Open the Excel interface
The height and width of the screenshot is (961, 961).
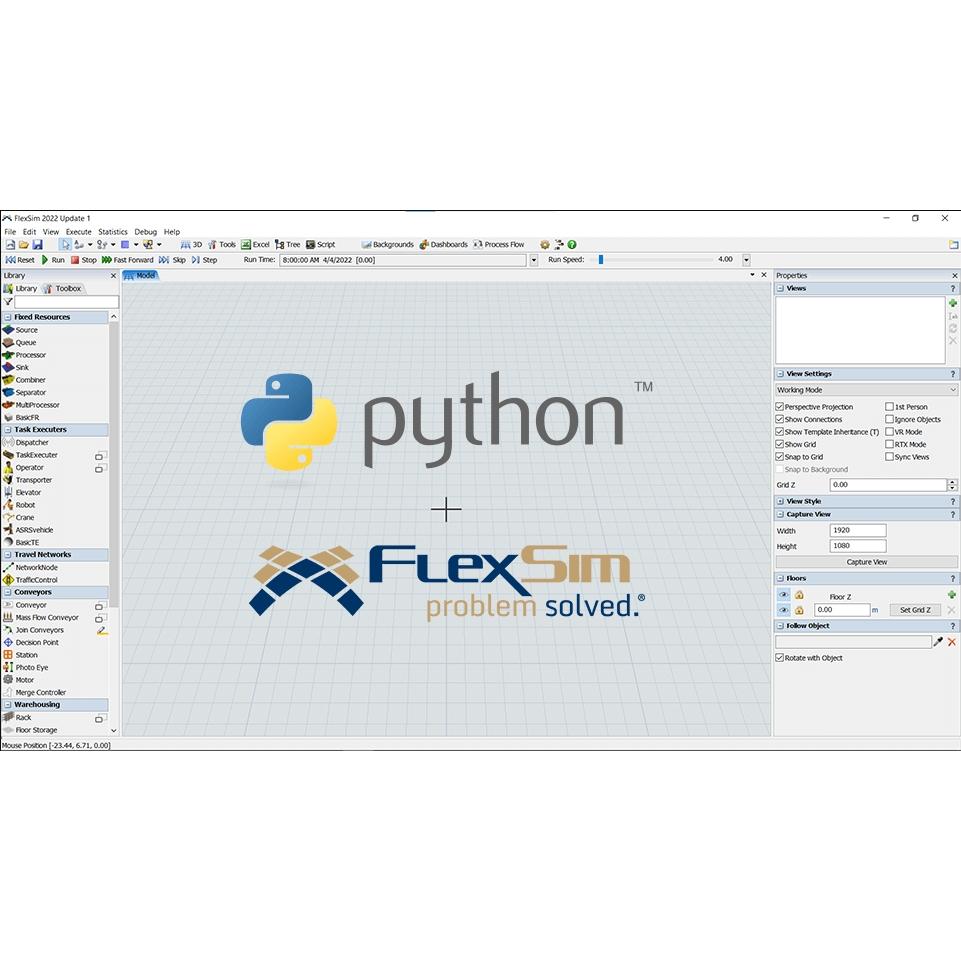click(x=255, y=245)
